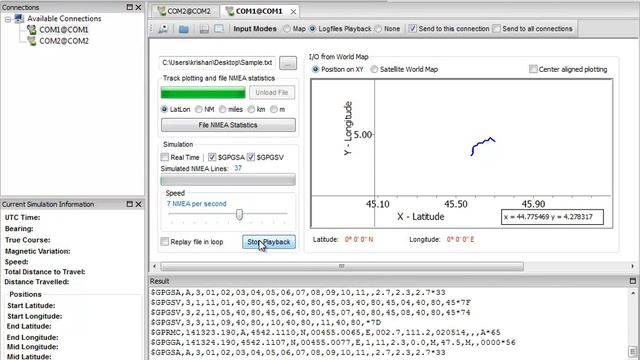This screenshot has height=360, width=640.
Task: Click the Stop Playback button
Action: [x=269, y=242]
